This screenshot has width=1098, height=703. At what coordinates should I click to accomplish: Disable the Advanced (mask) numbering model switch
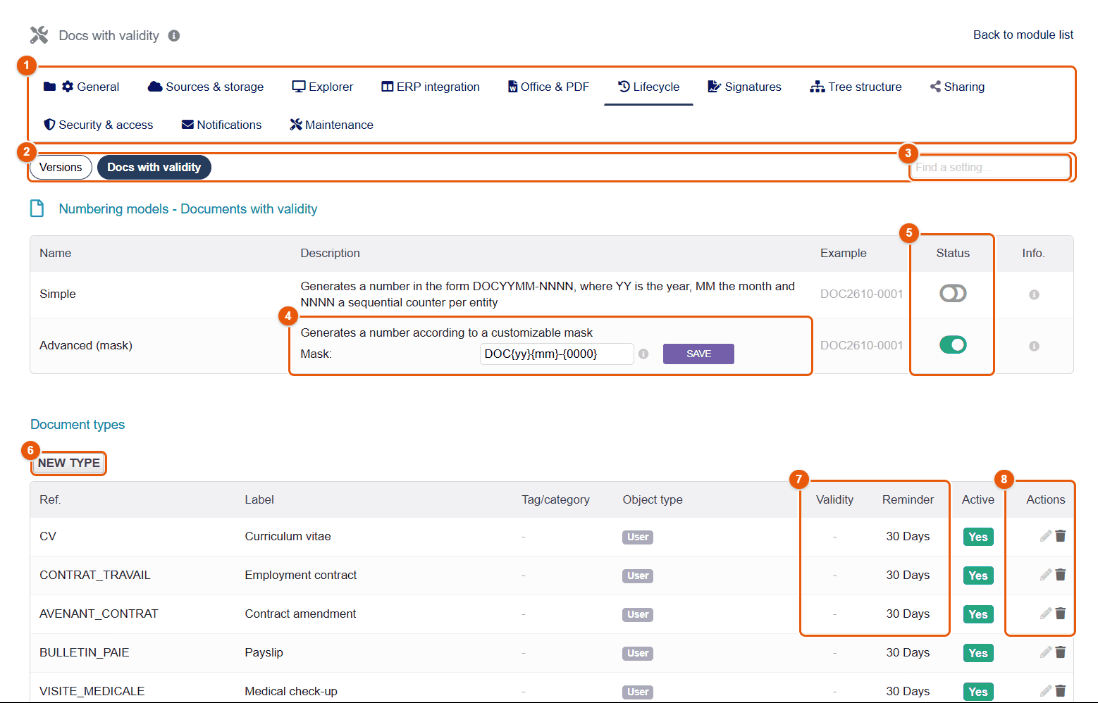952,344
